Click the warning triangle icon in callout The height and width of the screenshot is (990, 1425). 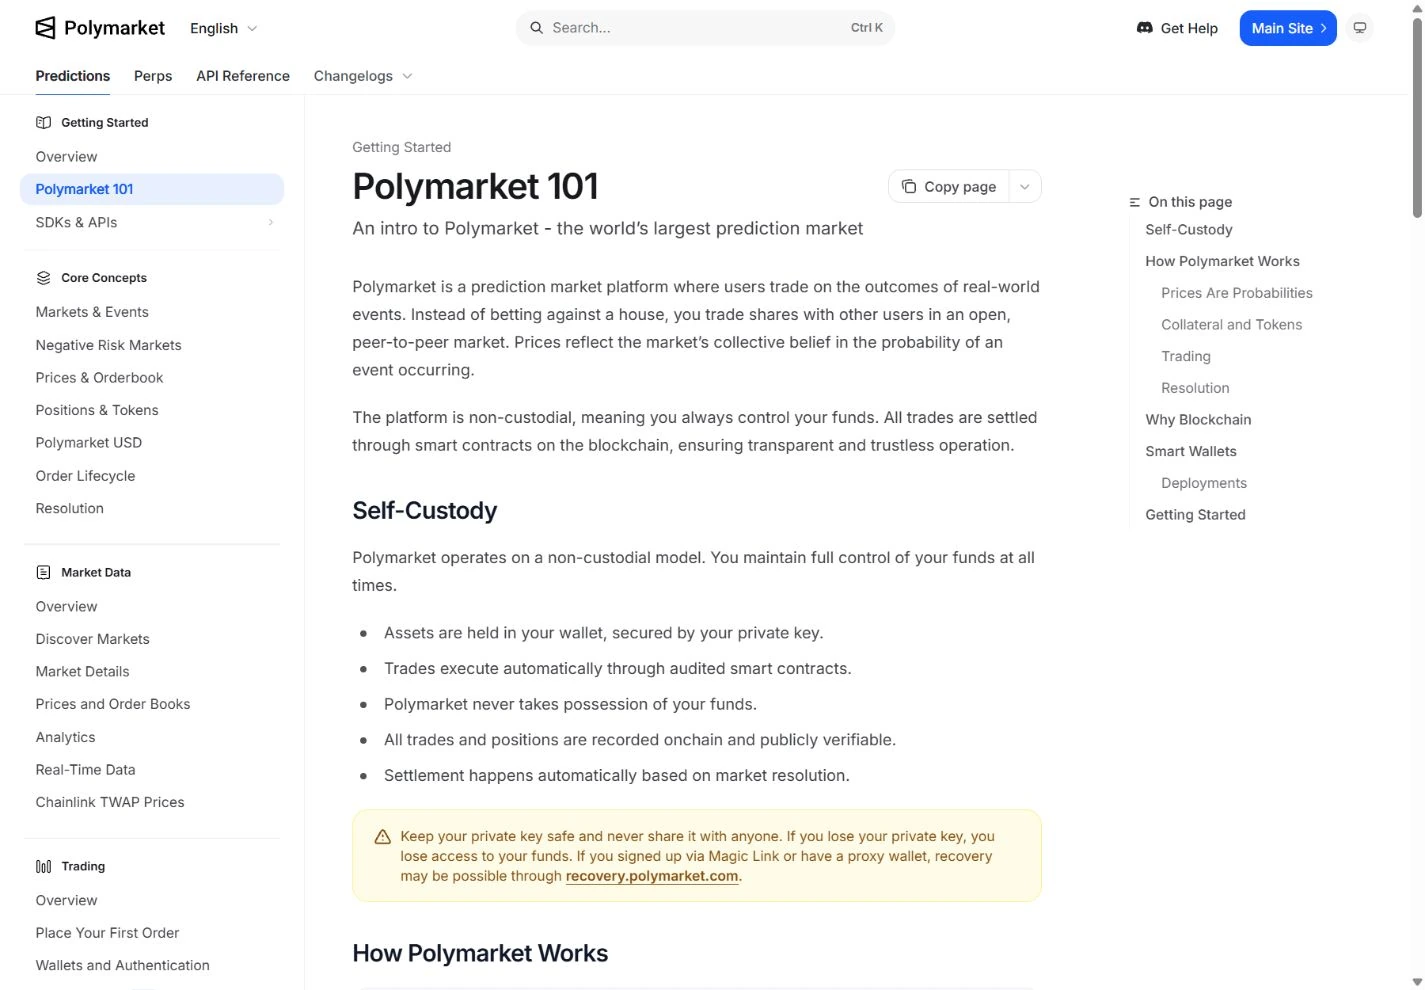382,837
